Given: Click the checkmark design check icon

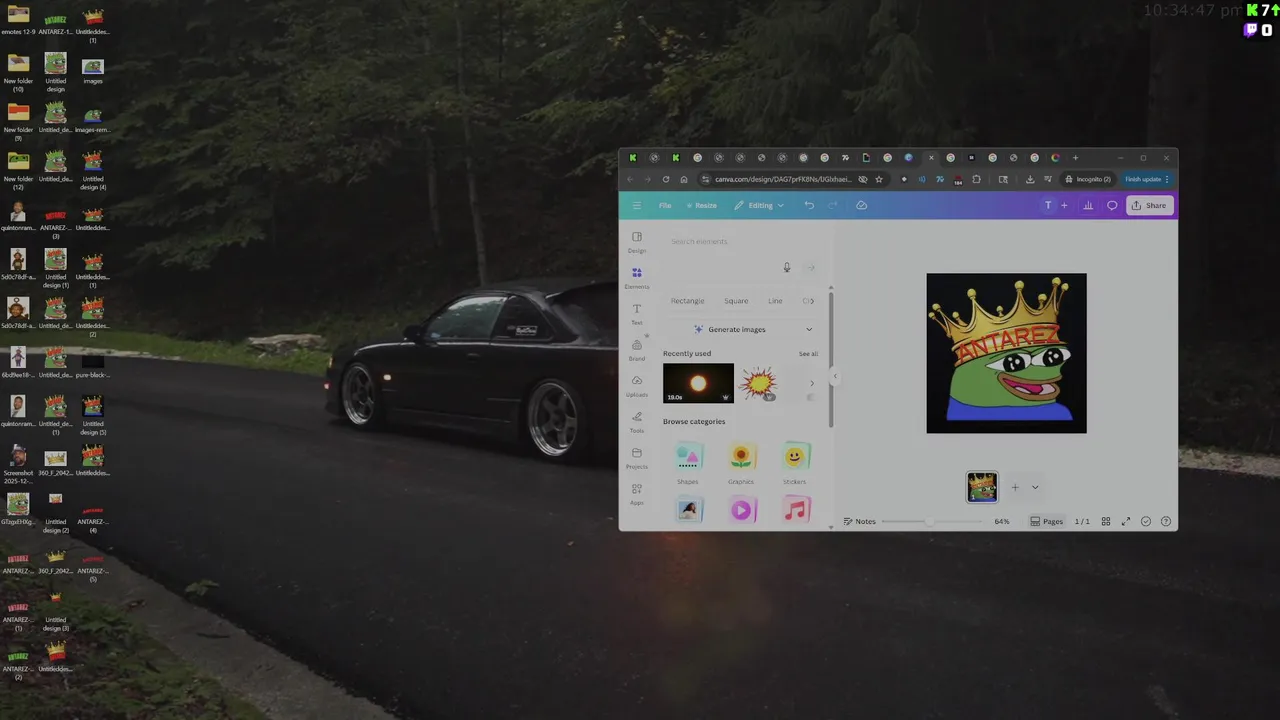Looking at the screenshot, I should click(1146, 521).
